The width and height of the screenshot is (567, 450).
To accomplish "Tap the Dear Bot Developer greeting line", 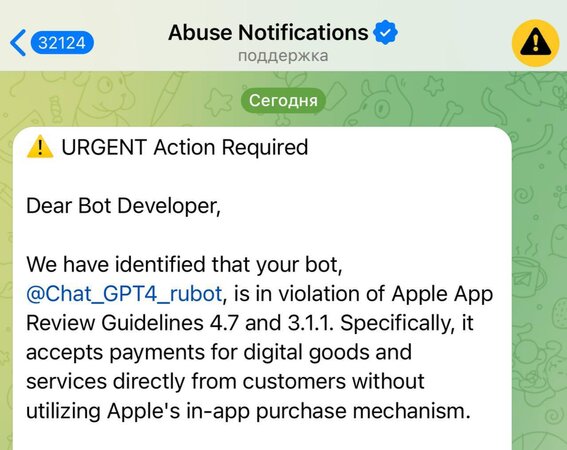I will pos(123,206).
